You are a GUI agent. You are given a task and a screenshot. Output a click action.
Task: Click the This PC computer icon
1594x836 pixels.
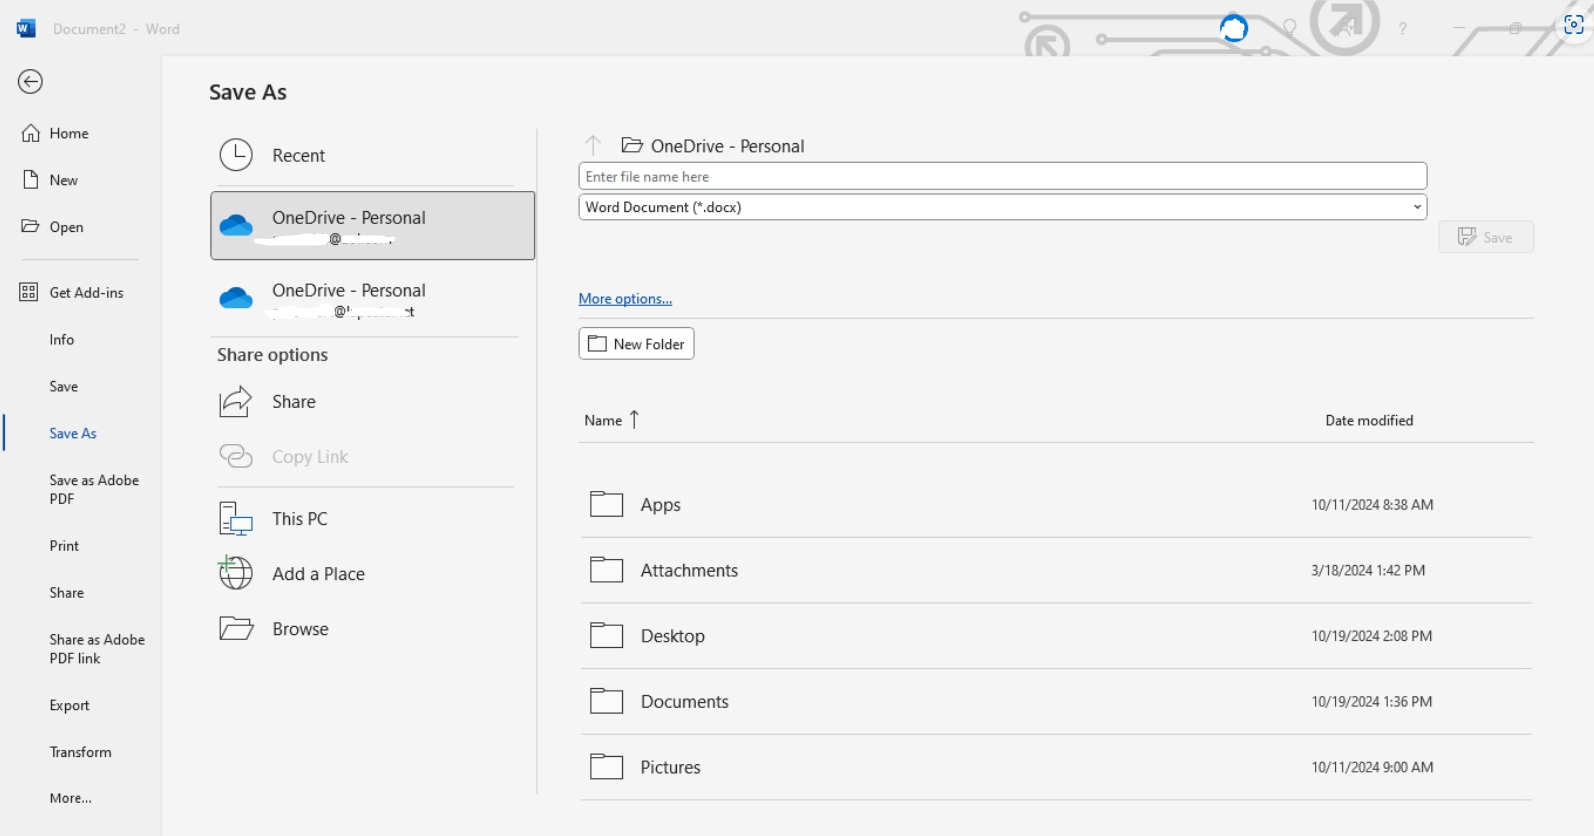pos(236,519)
